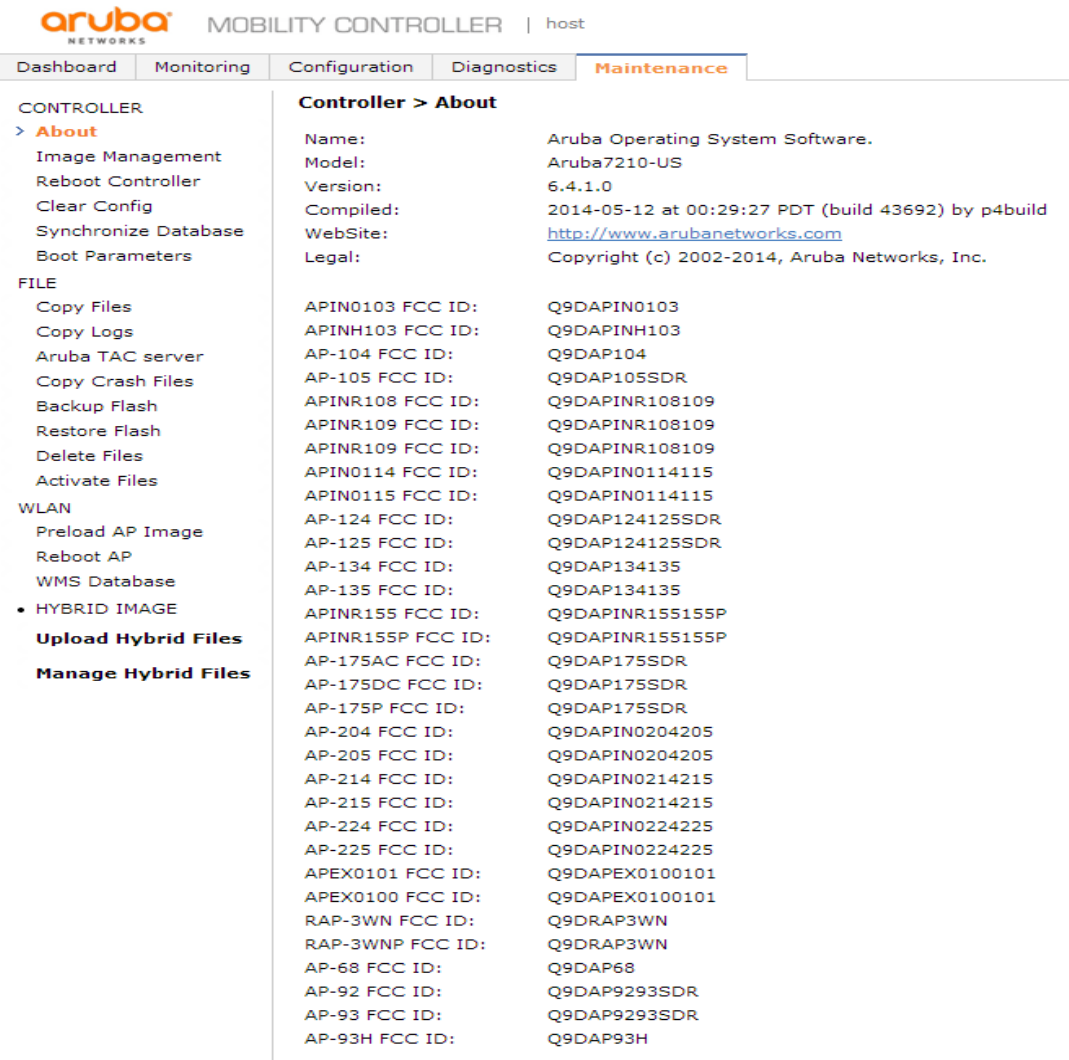Open the Dashboard tab
Image resolution: width=1069 pixels, height=1060 pixels.
(67, 67)
